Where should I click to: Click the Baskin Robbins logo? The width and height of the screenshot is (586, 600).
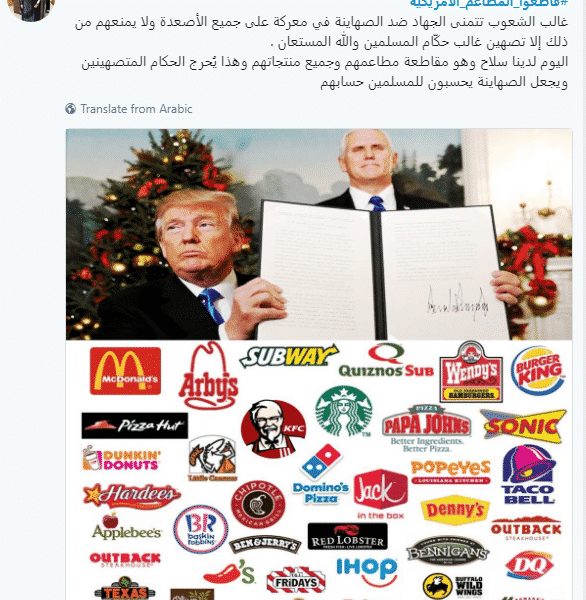coord(201,529)
